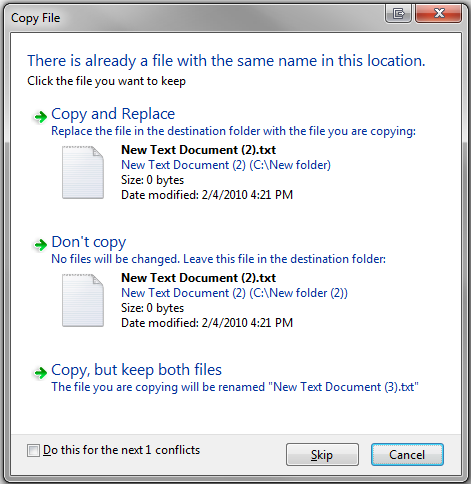Choose the "Copy and Replace" heading option
Viewport: 471px width, 484px height.
pyautogui.click(x=113, y=114)
